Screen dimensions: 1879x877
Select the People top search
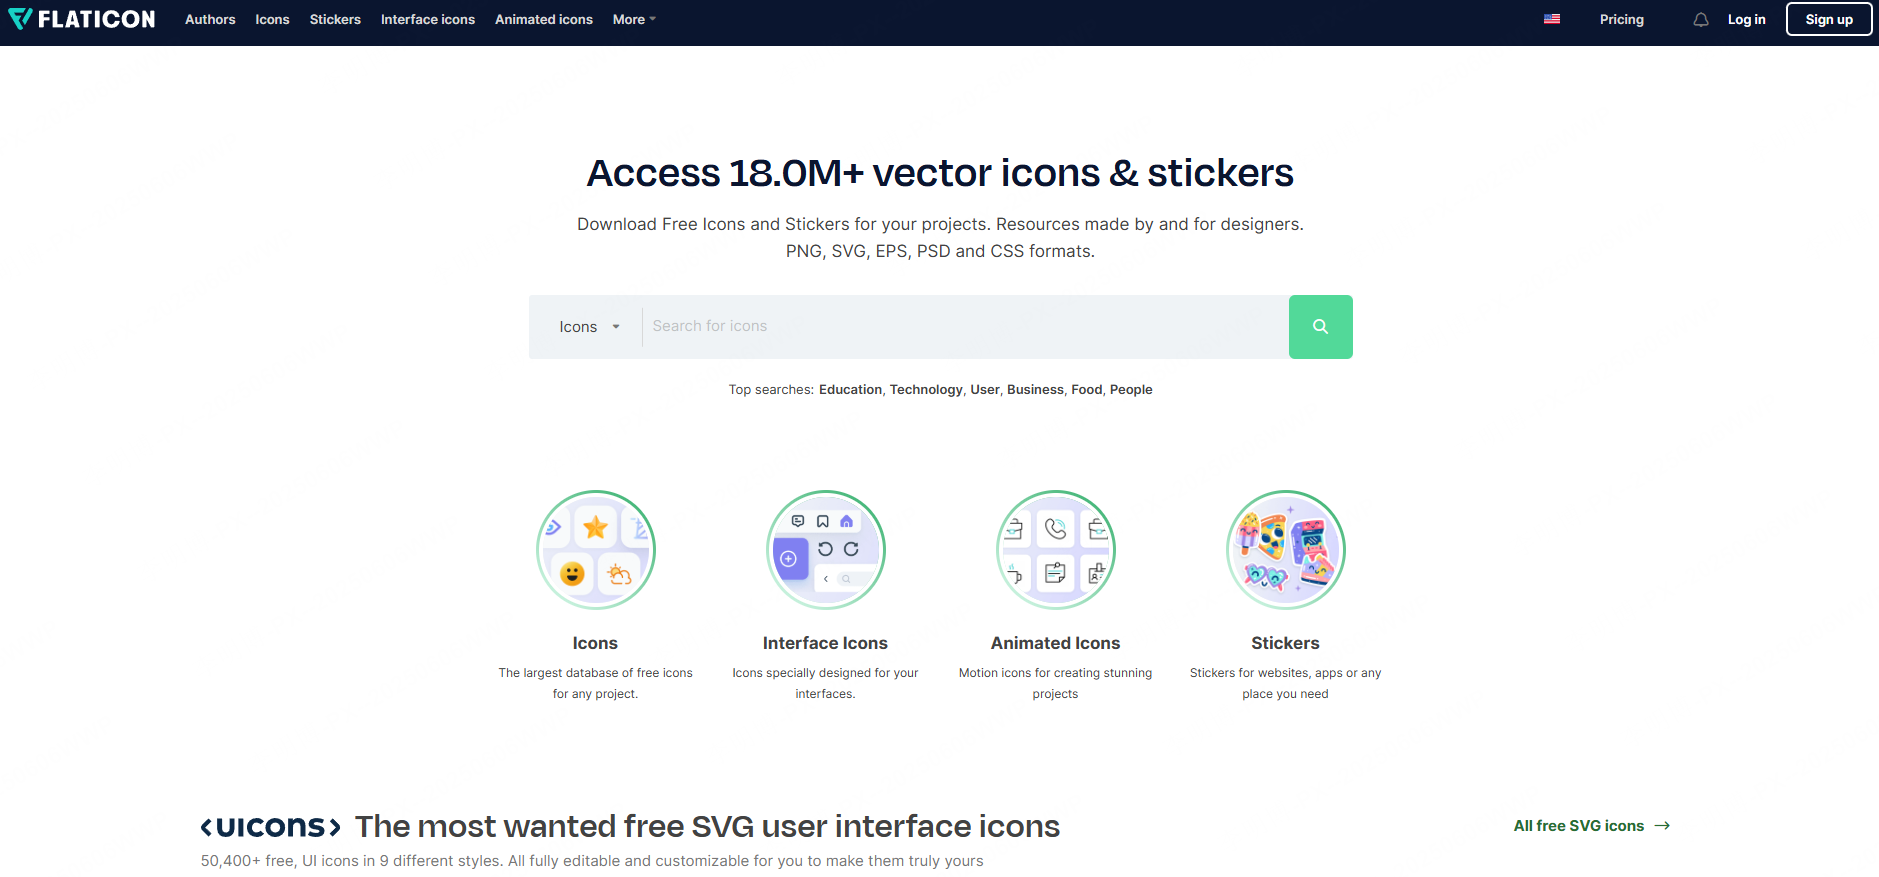(x=1131, y=390)
